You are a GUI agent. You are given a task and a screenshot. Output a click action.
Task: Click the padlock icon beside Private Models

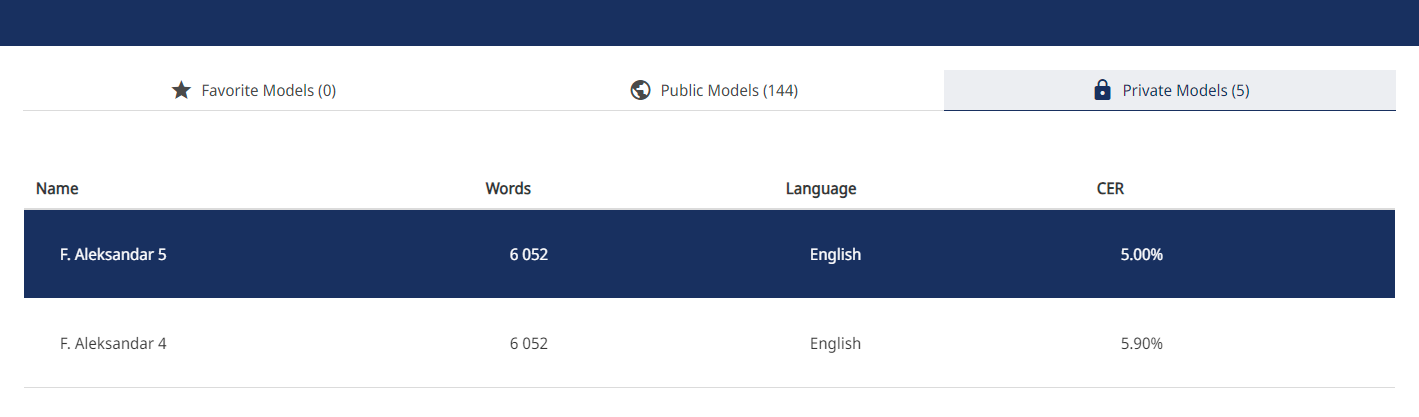point(1103,91)
